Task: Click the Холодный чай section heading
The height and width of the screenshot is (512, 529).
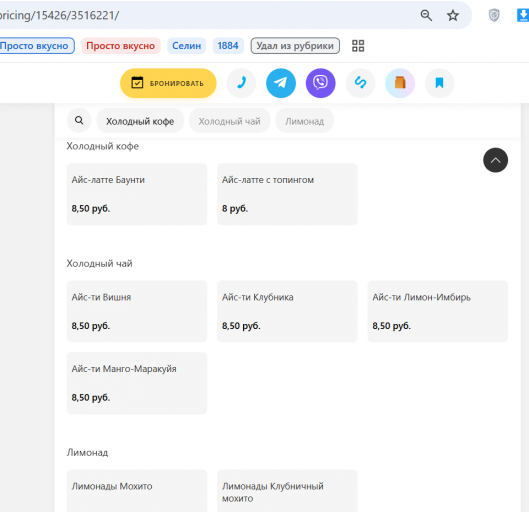Action: [100, 263]
